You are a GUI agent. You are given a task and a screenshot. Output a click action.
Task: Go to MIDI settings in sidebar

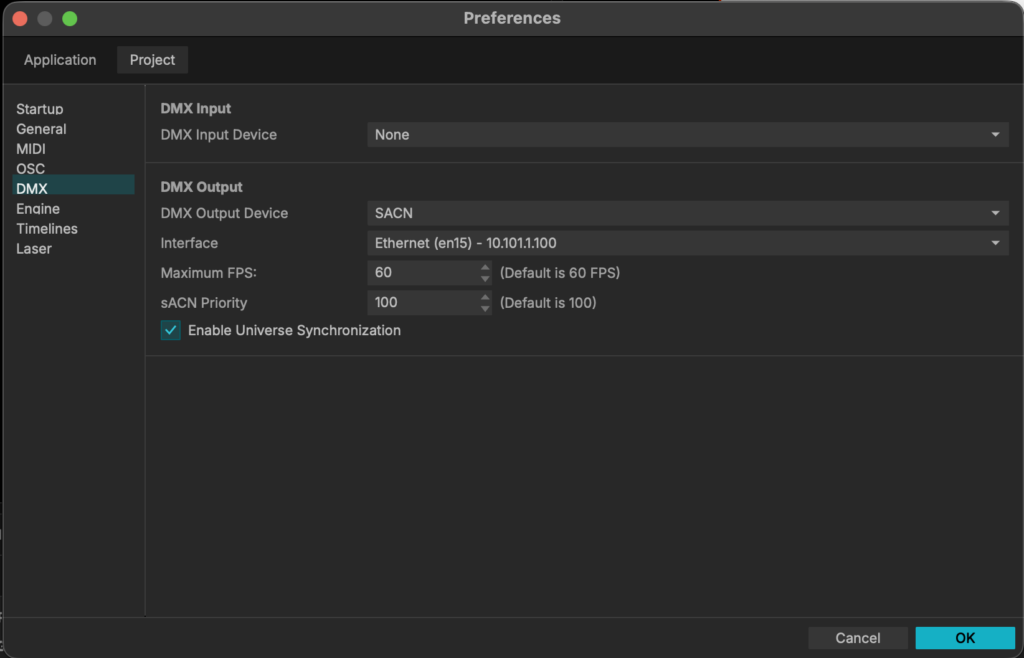(31, 149)
